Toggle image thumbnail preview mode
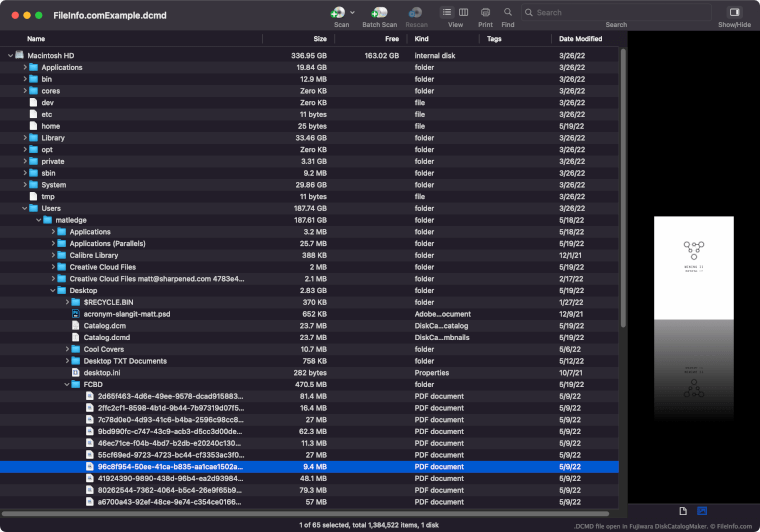This screenshot has width=760, height=532. point(702,511)
